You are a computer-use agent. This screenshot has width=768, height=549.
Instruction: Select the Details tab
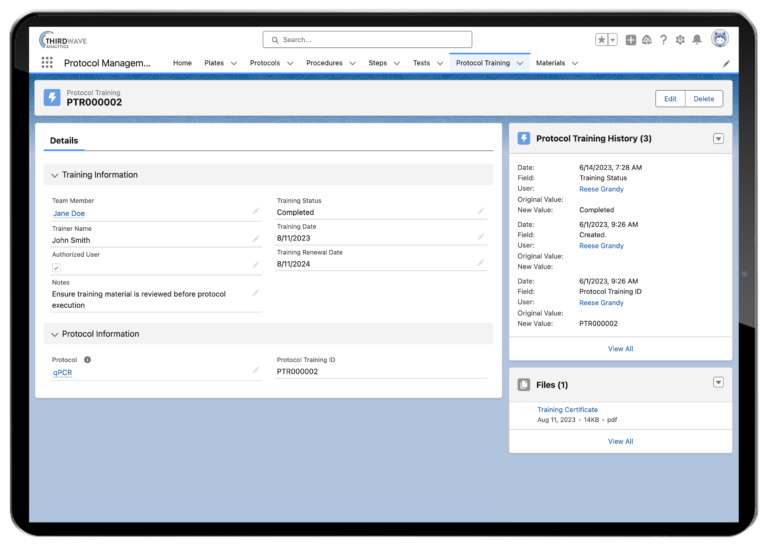pos(64,141)
